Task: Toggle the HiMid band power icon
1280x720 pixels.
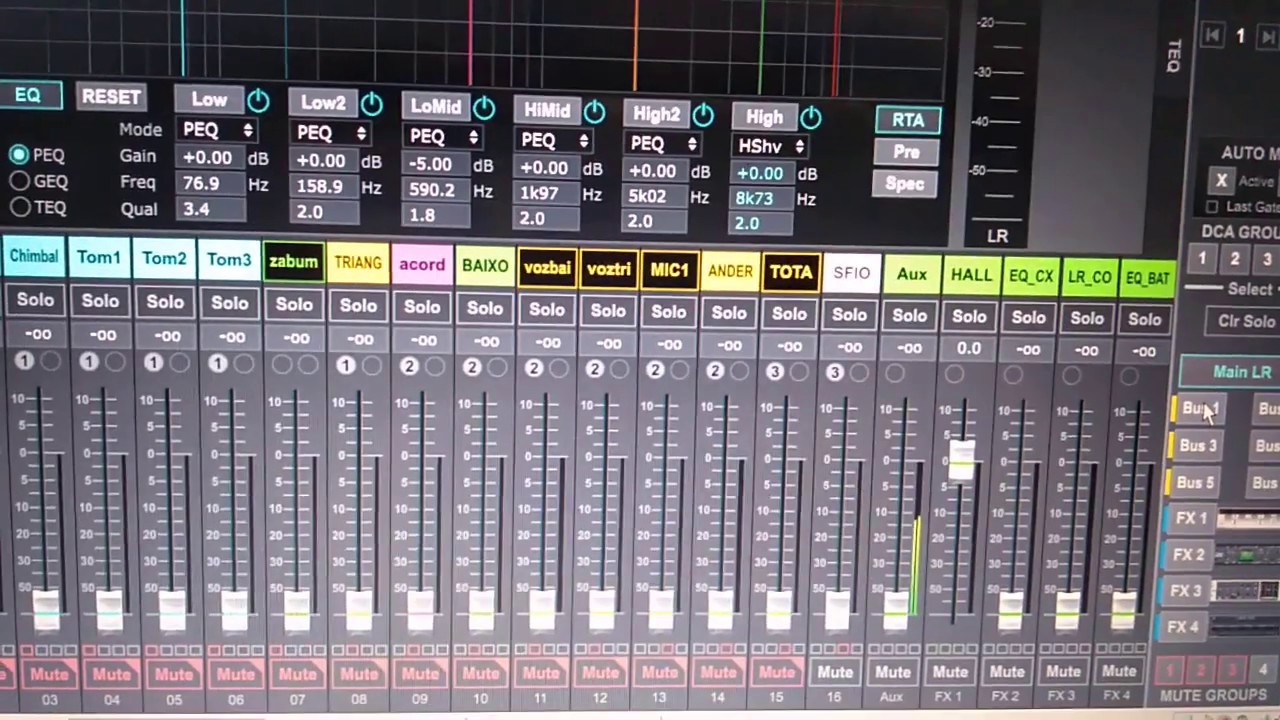Action: point(594,111)
